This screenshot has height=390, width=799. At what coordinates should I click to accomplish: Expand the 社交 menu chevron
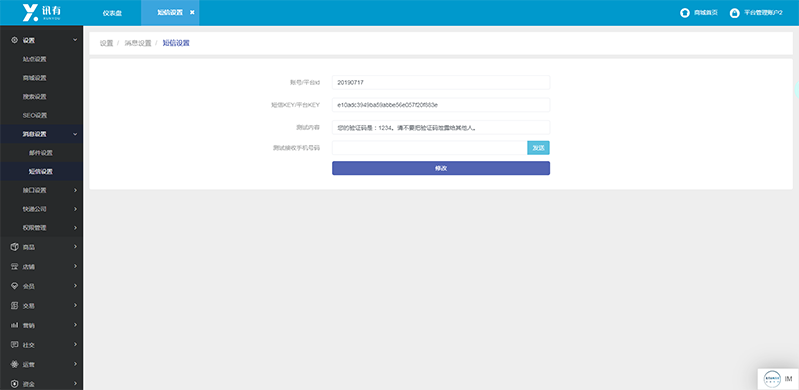pos(75,345)
